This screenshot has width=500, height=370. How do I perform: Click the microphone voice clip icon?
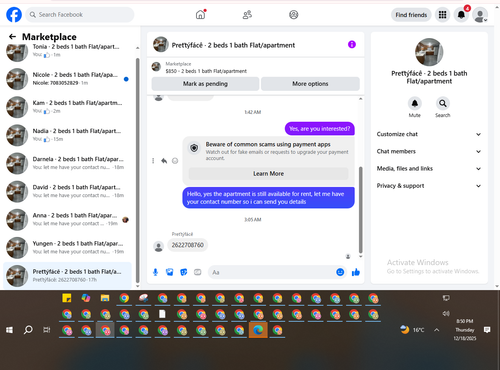tap(155, 272)
